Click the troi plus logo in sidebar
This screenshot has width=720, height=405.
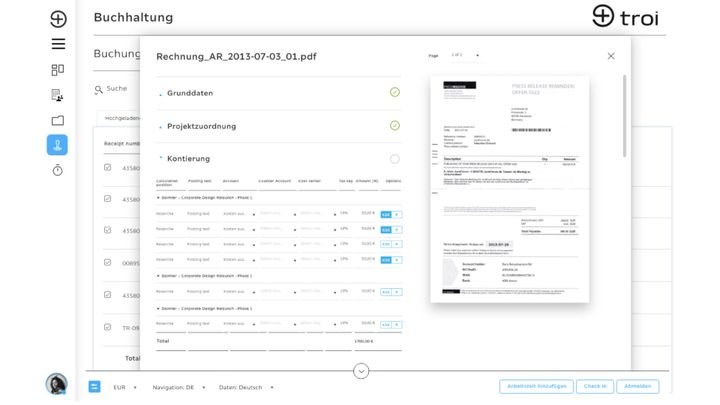click(x=58, y=19)
